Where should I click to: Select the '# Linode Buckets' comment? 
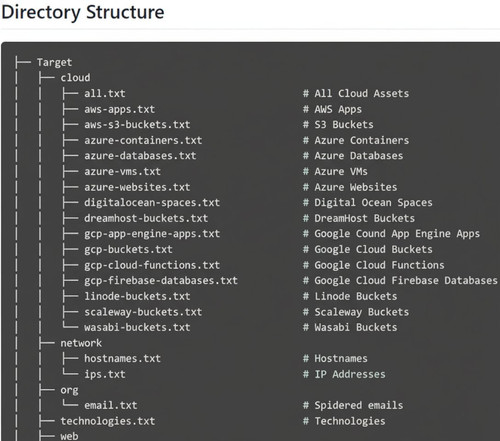point(350,296)
